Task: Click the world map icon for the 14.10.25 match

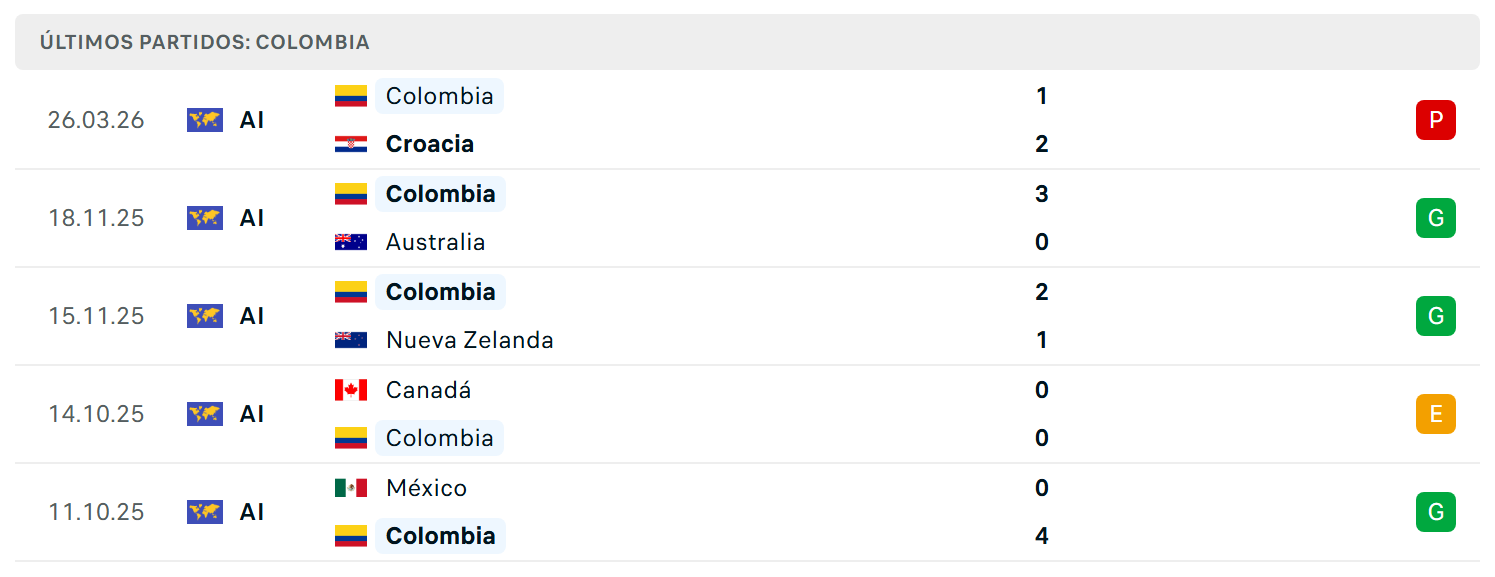Action: [x=205, y=414]
